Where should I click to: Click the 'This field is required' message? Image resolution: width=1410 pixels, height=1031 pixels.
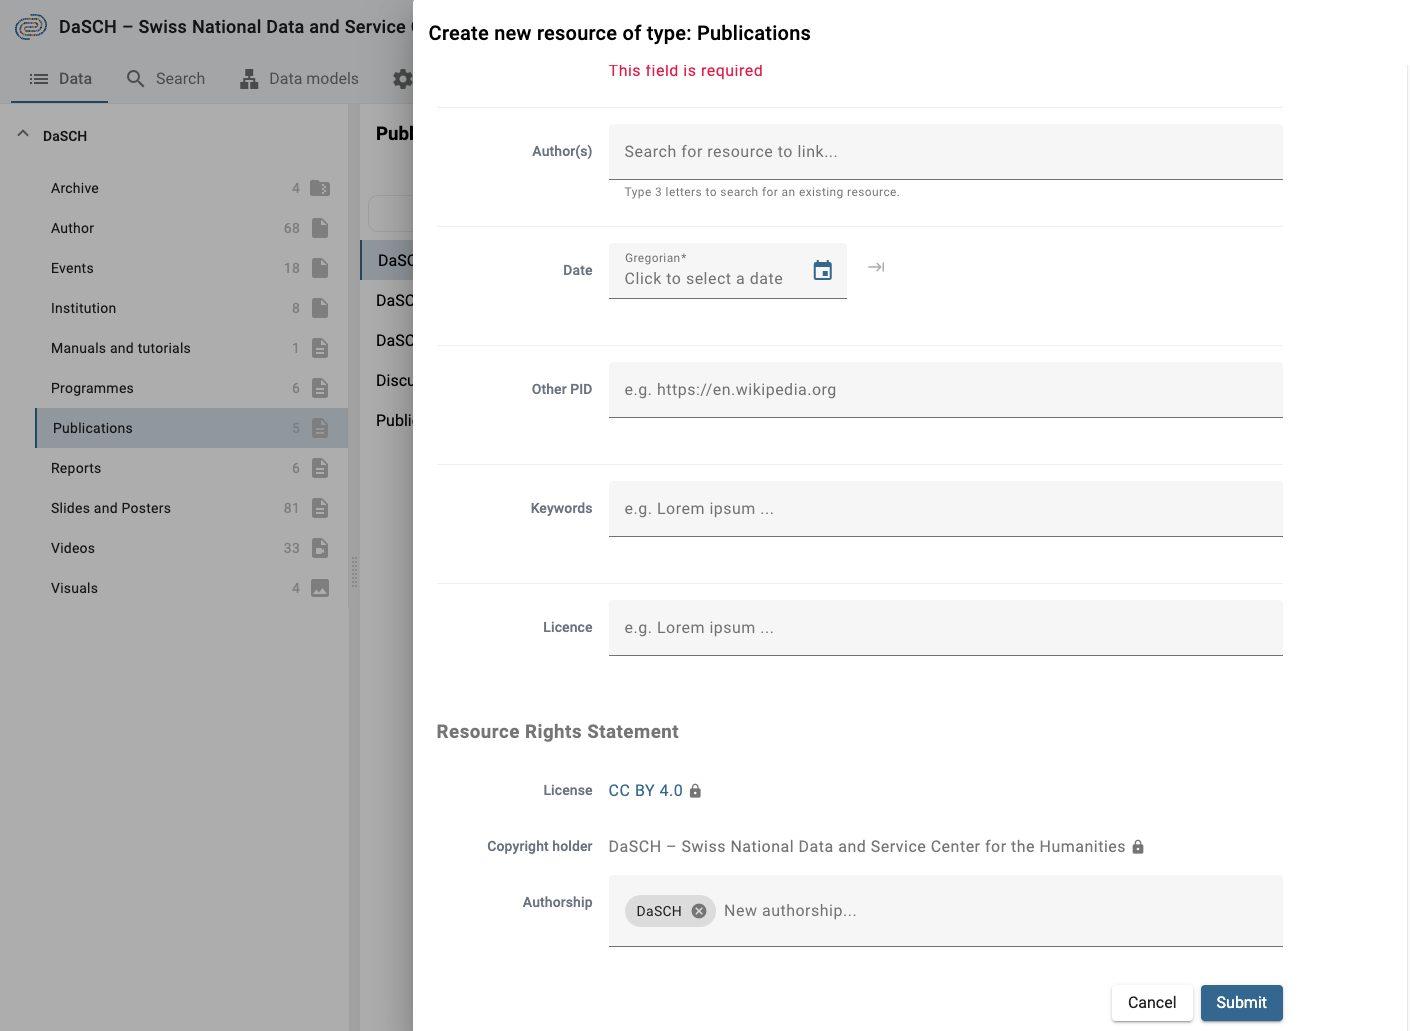coord(685,71)
